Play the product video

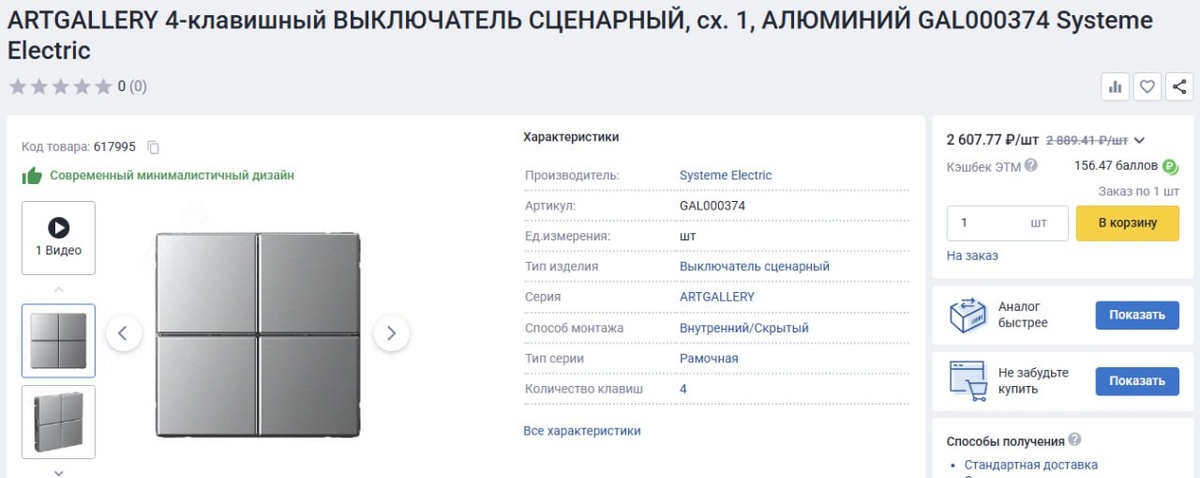click(x=59, y=238)
